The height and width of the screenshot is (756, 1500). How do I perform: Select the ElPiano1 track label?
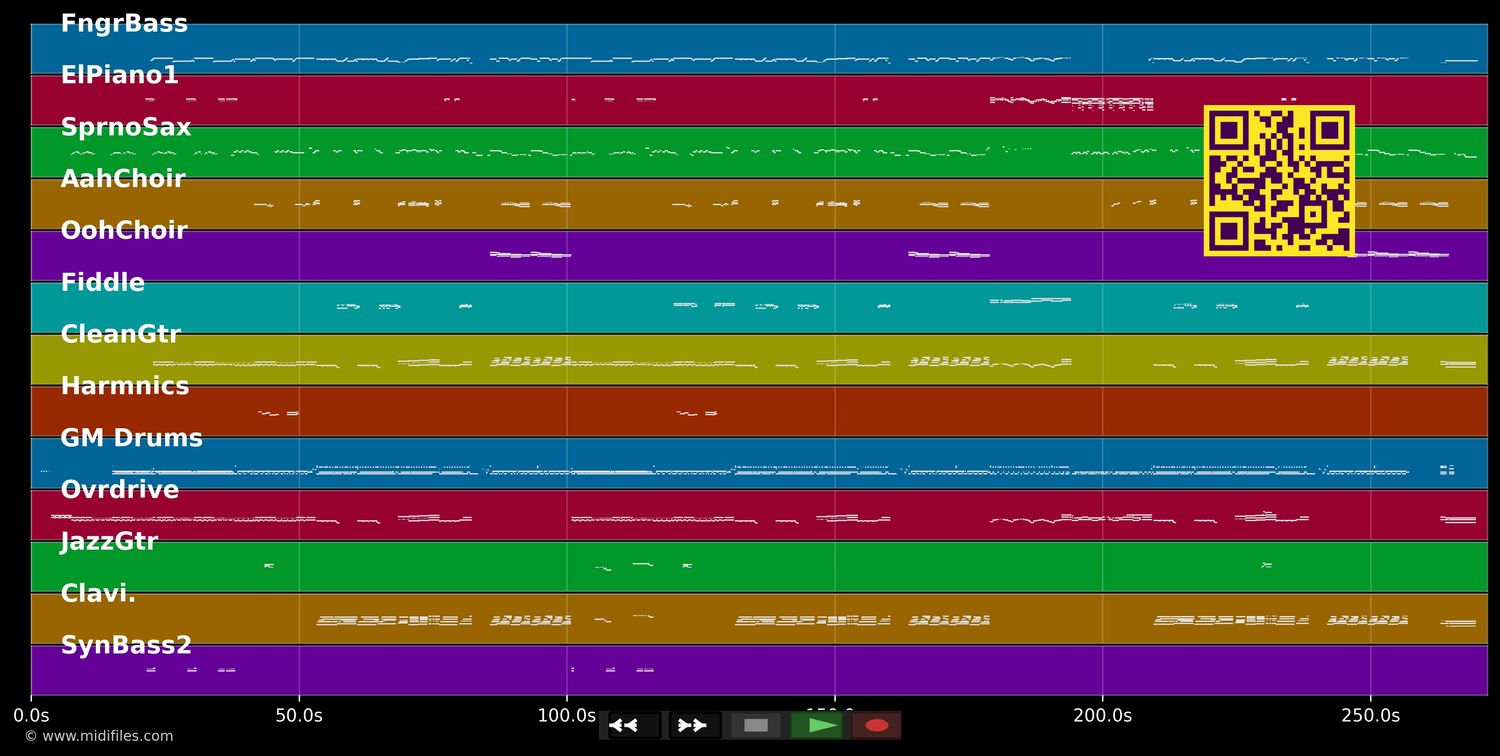pos(119,76)
